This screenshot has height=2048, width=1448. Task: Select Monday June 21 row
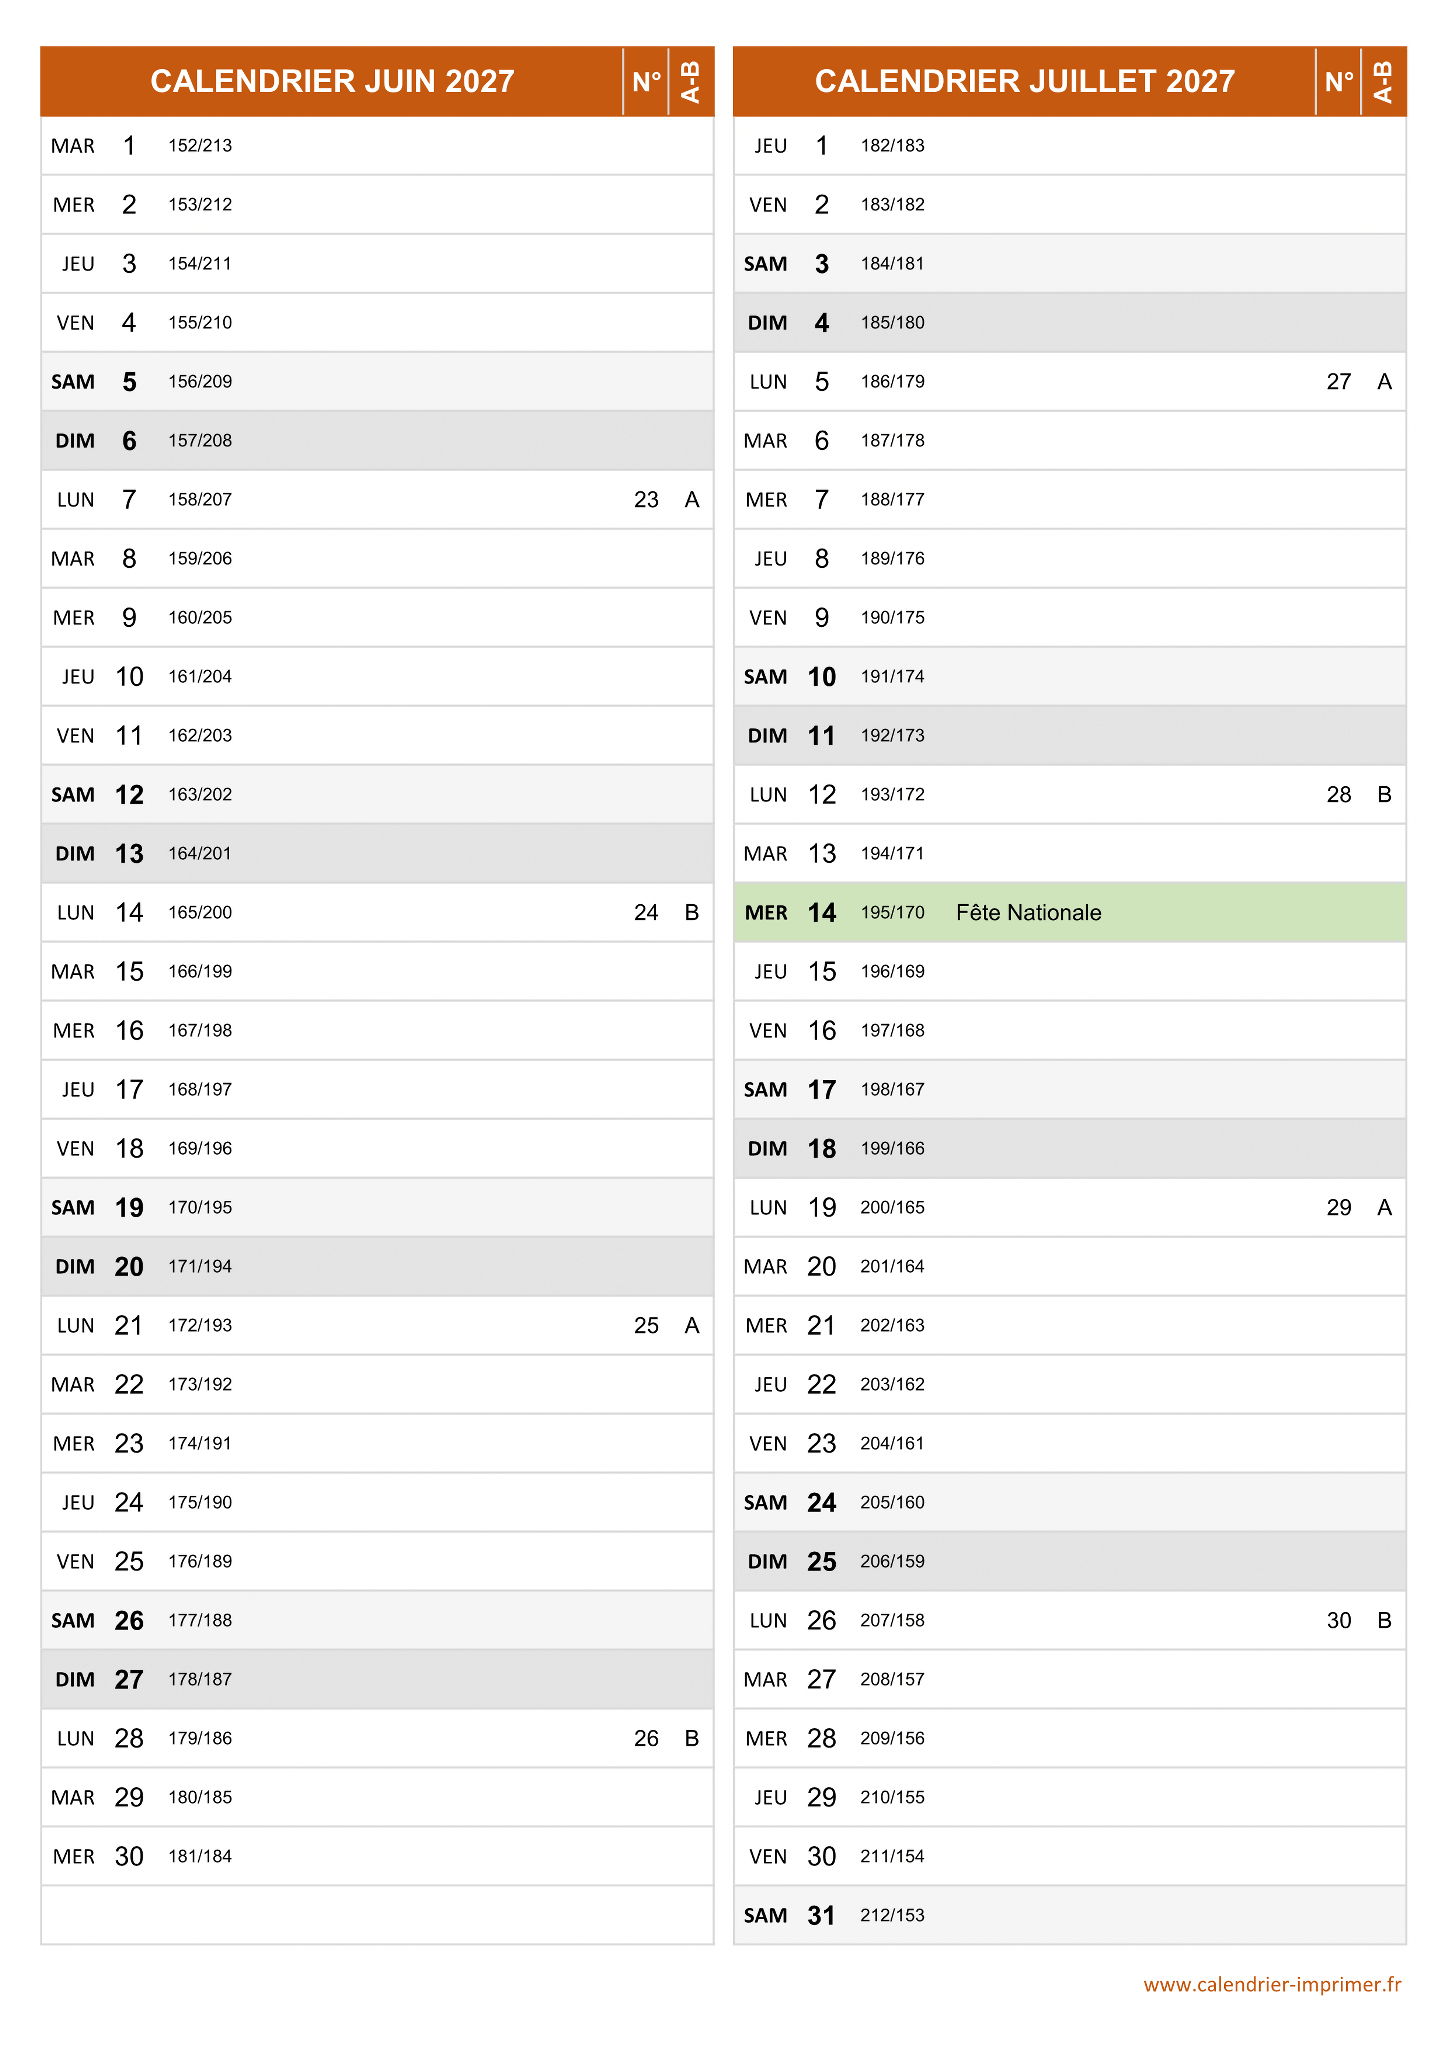[377, 1326]
